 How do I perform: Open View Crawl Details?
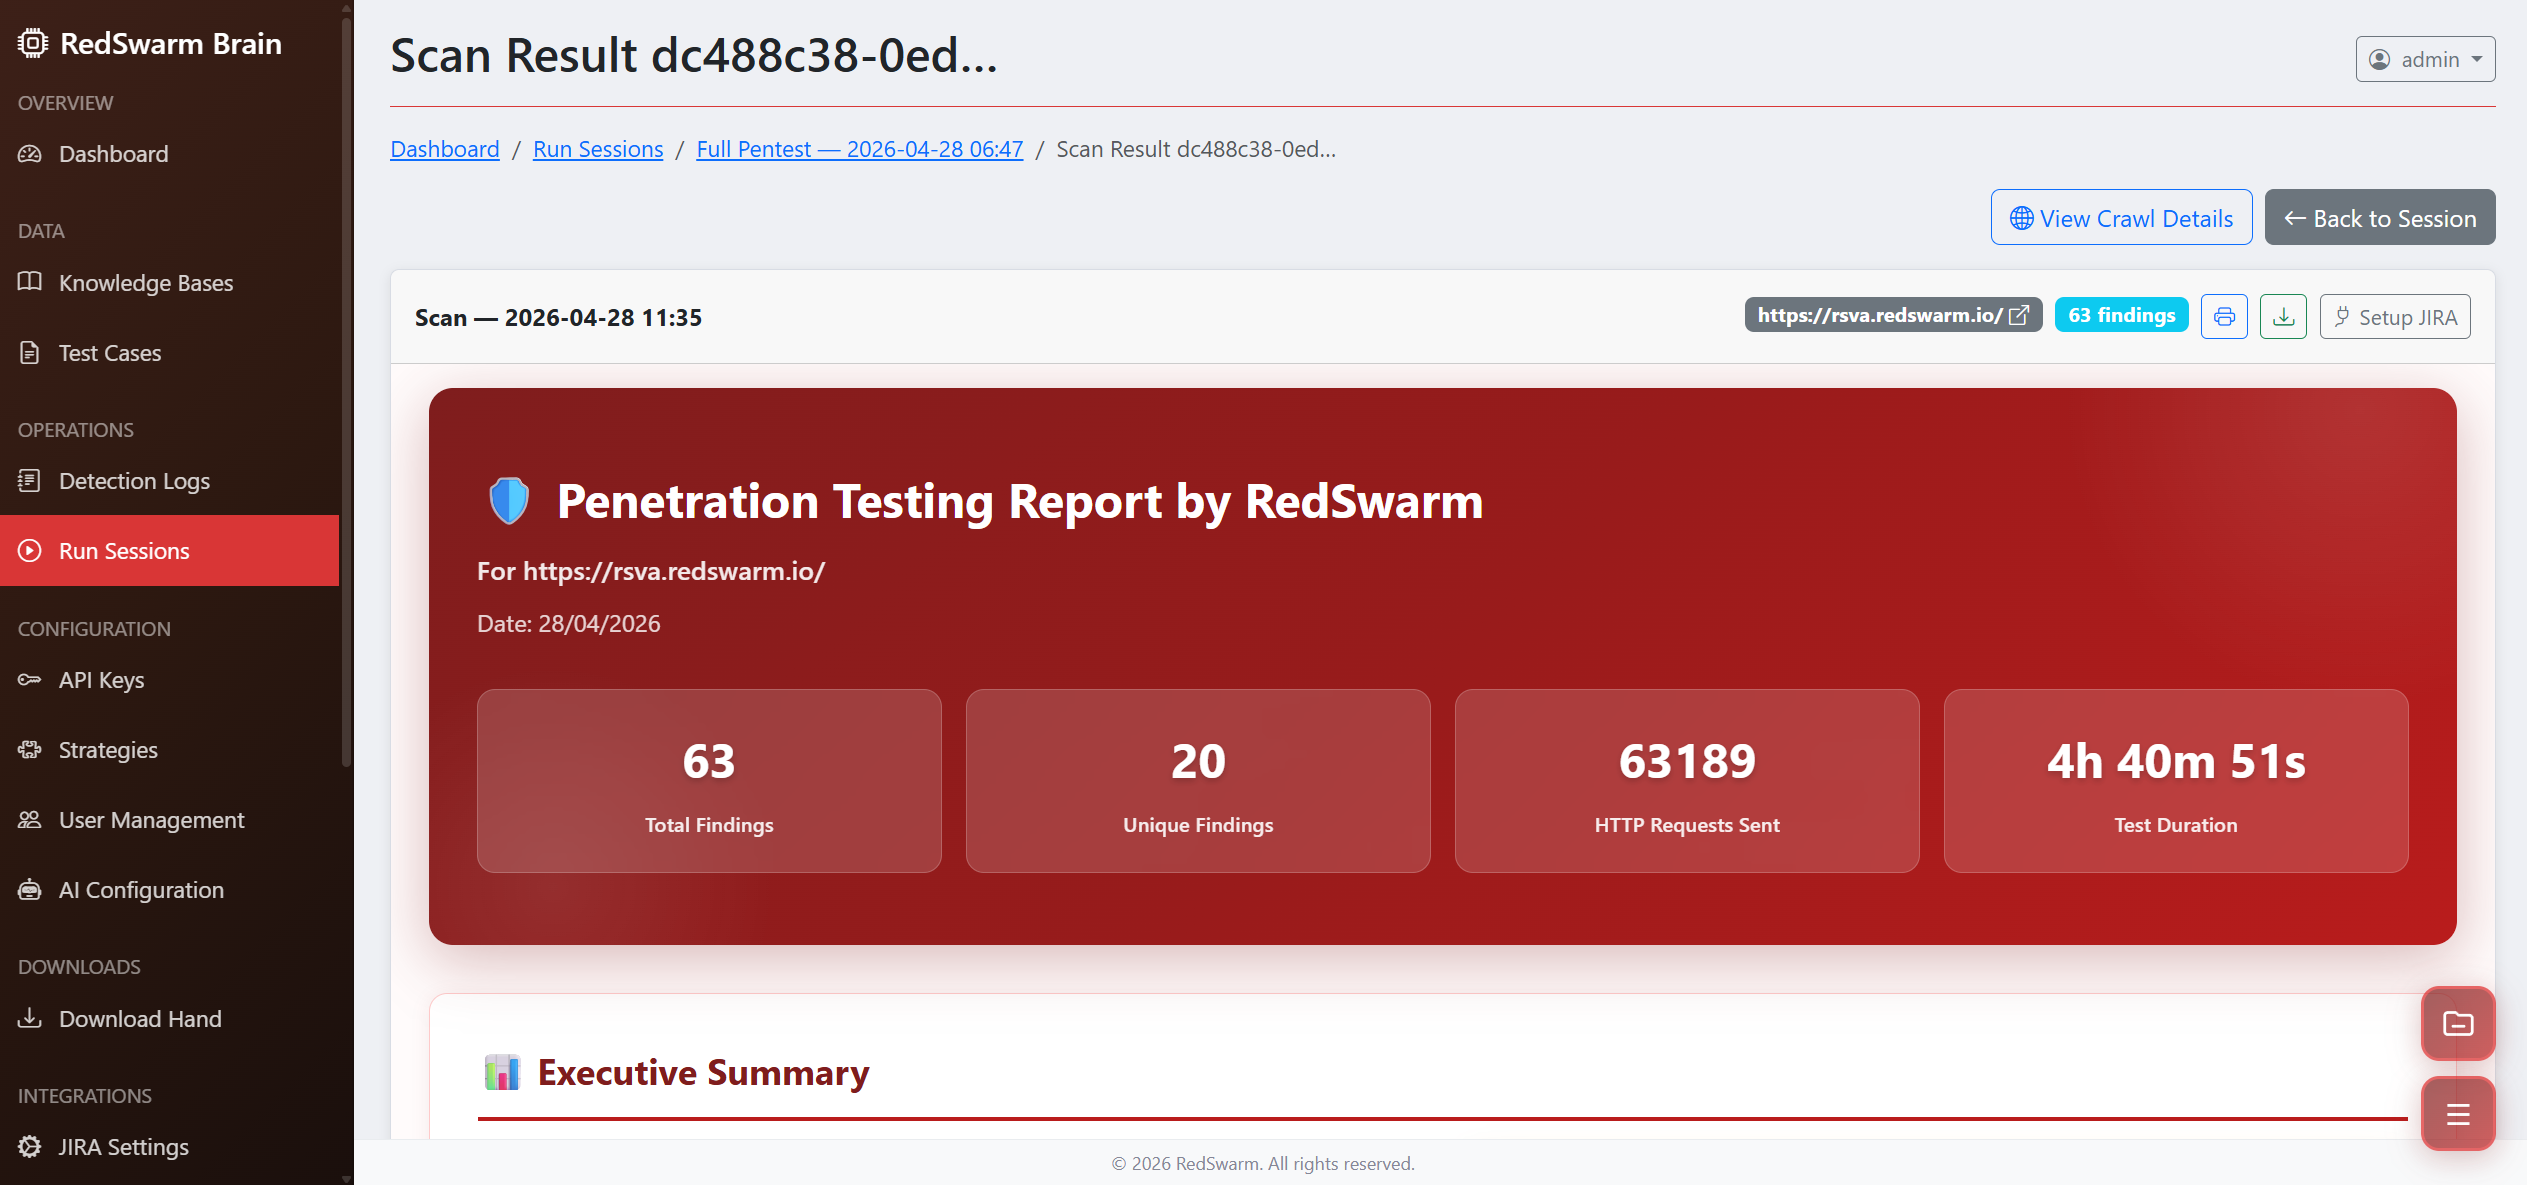pyautogui.click(x=2121, y=217)
